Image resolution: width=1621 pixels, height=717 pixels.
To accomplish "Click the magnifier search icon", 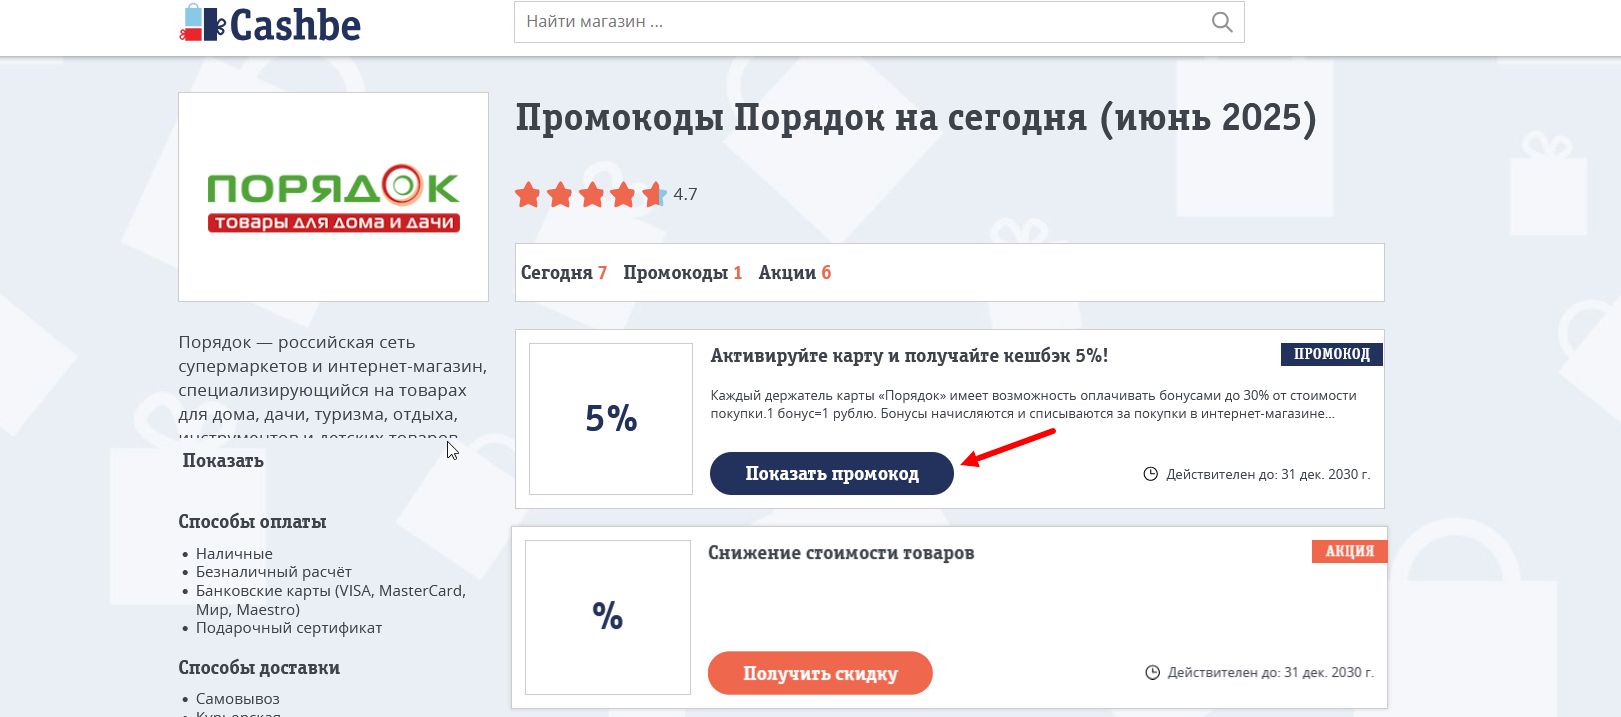I will (1222, 22).
